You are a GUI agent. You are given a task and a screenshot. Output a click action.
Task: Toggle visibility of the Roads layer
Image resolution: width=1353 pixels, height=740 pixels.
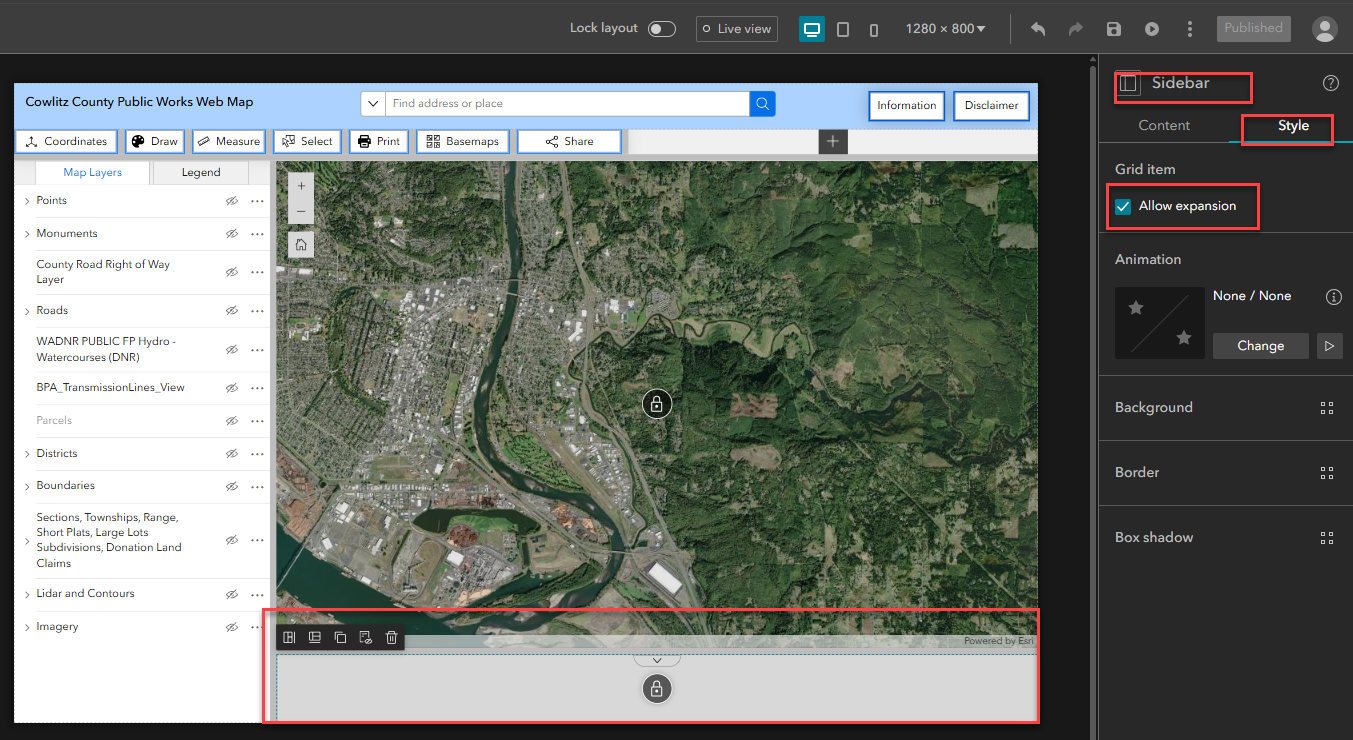coord(232,310)
